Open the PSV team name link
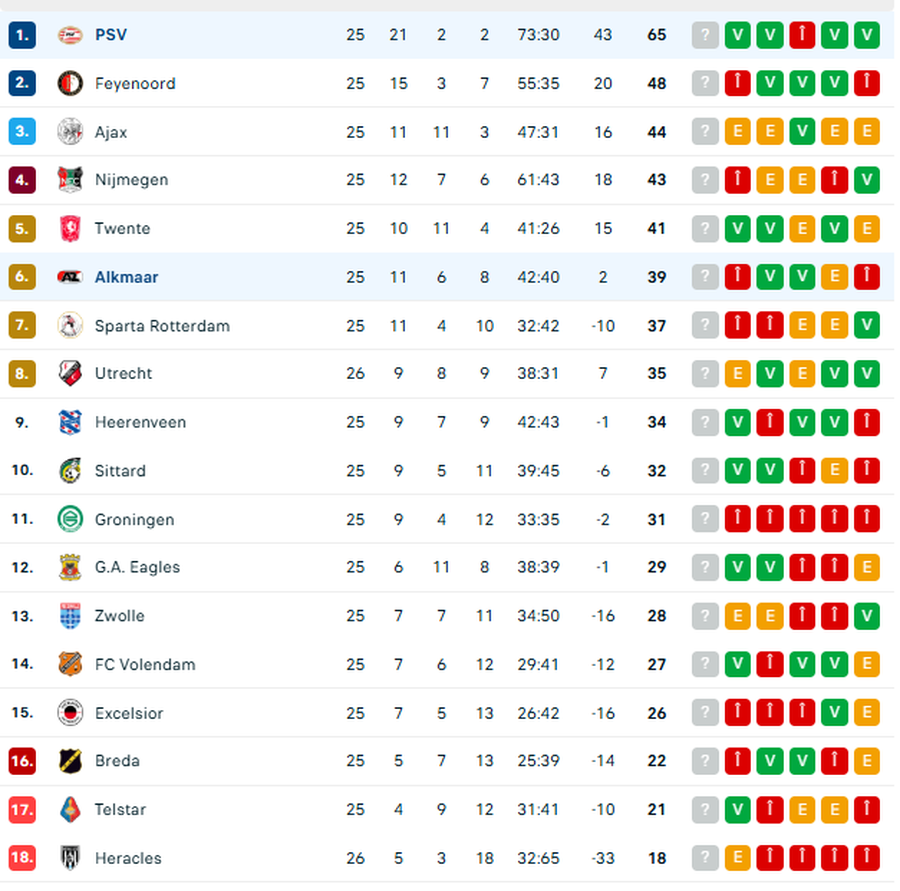Viewport: 900px width, 891px height. pos(111,35)
